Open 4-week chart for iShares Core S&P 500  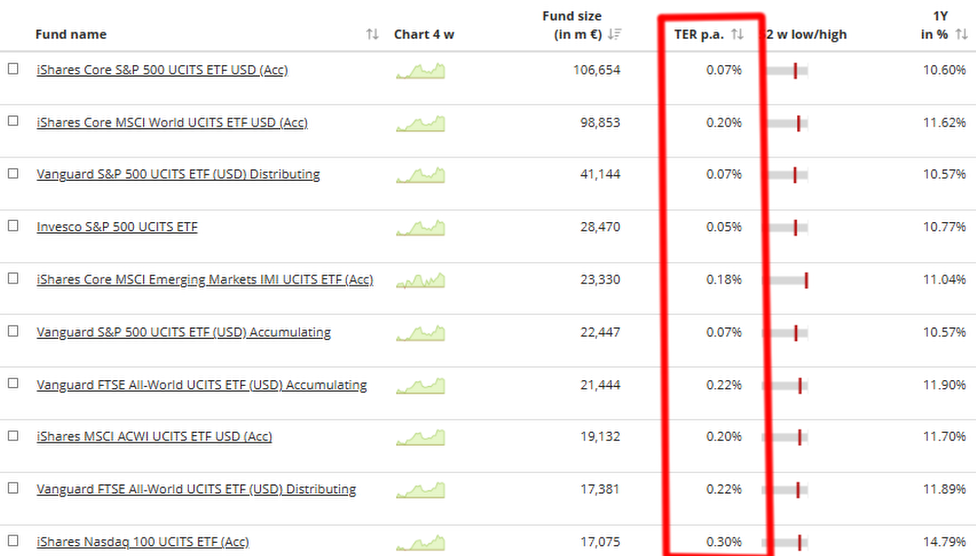(420, 71)
